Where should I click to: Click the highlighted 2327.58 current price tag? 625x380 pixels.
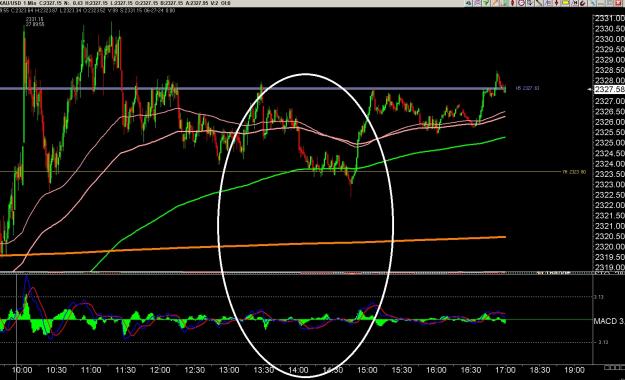609,89
